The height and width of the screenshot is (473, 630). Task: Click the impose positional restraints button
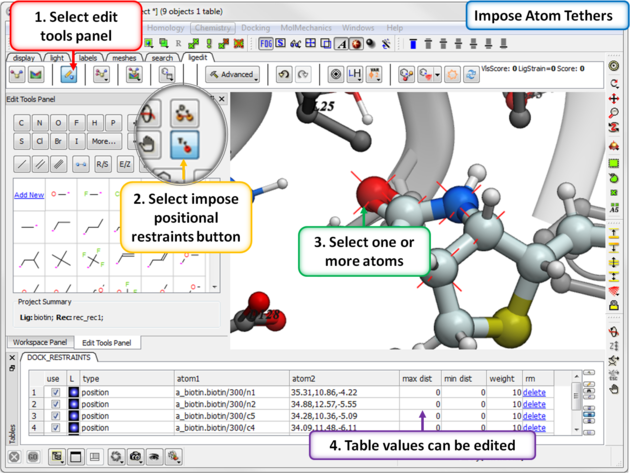click(185, 146)
